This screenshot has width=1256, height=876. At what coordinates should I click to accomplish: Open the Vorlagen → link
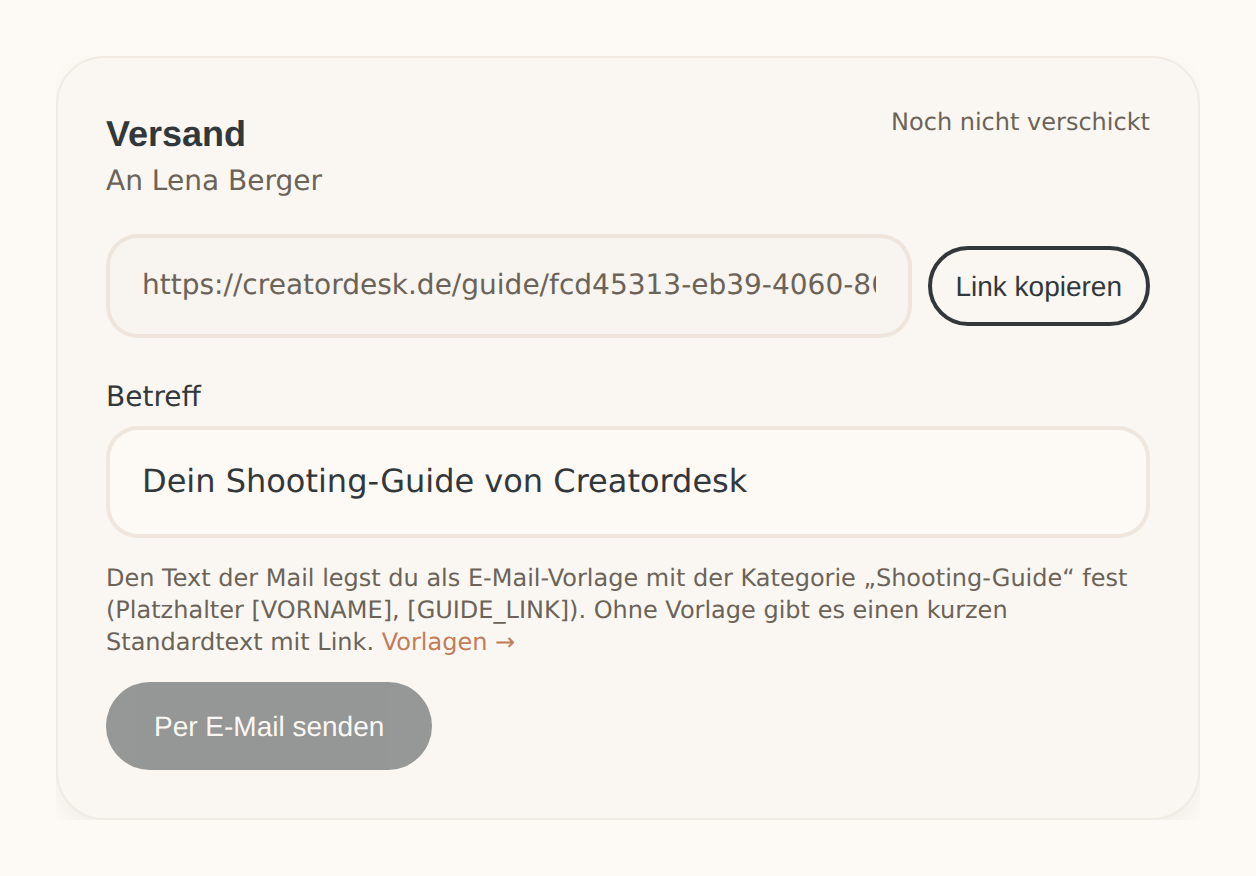click(448, 642)
